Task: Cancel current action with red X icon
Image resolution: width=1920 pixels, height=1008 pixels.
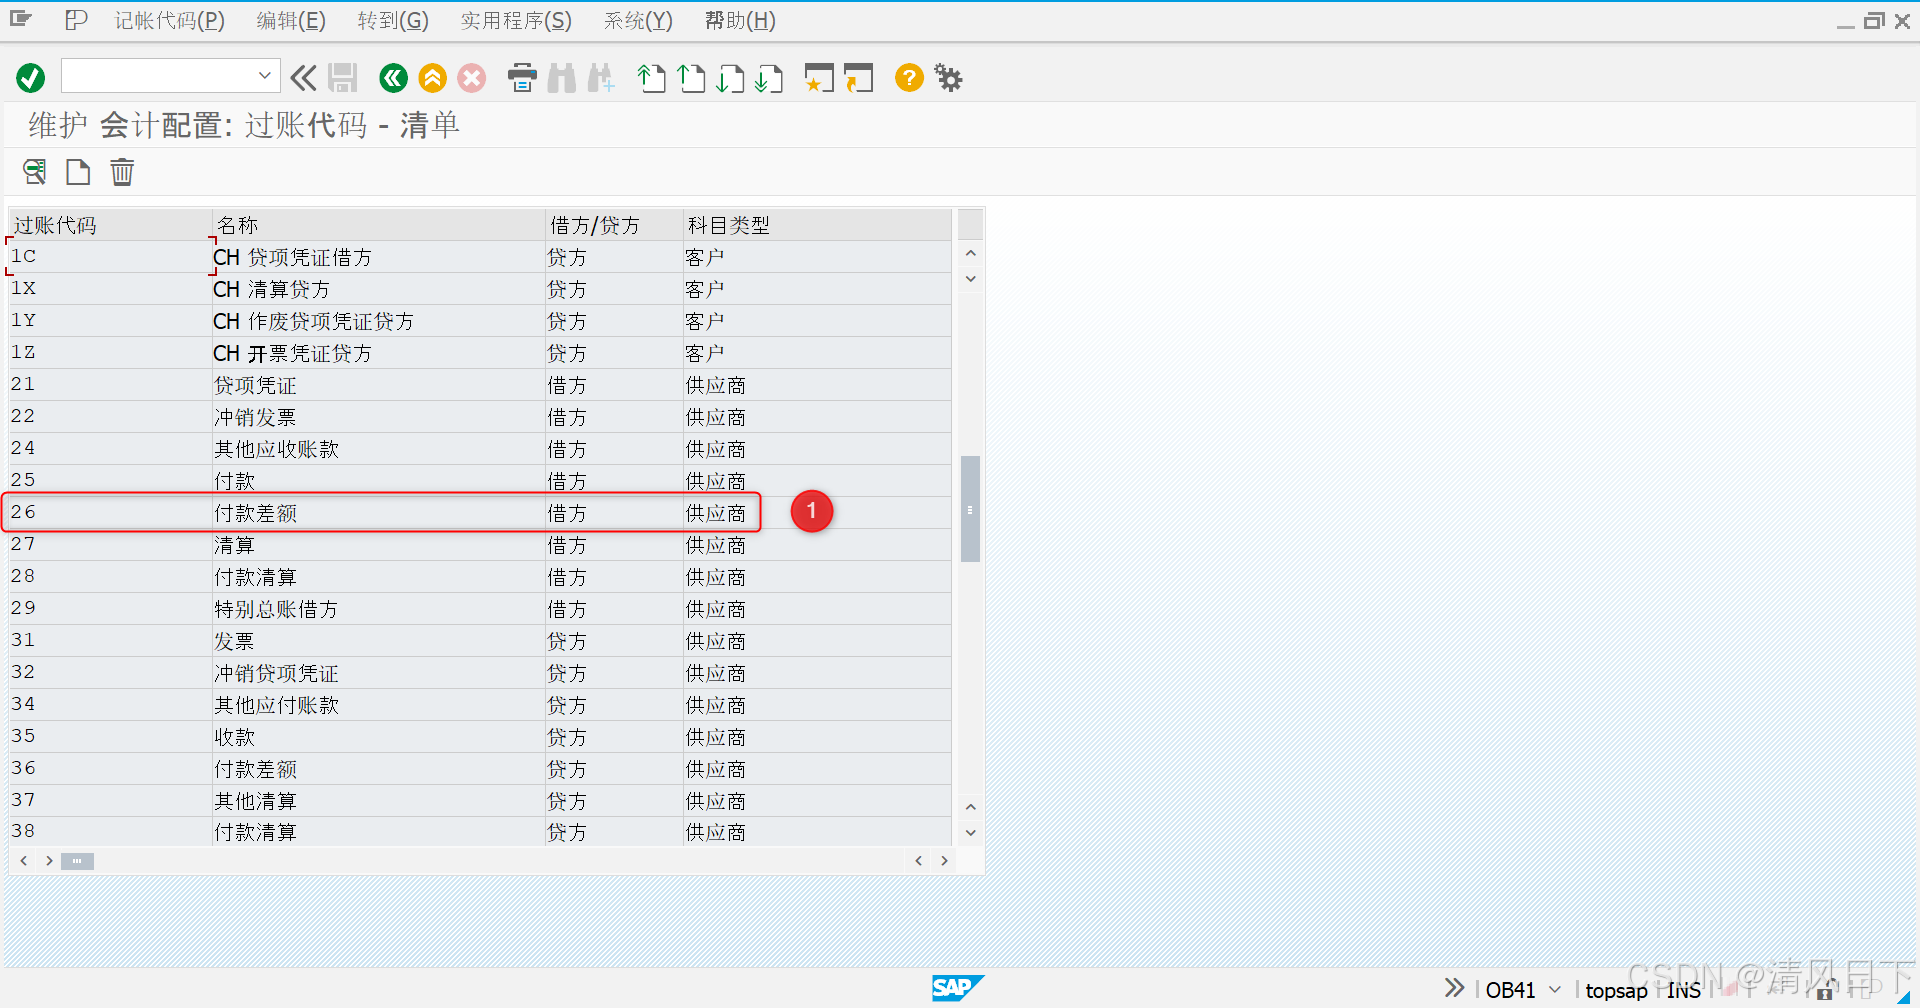Action: click(471, 77)
